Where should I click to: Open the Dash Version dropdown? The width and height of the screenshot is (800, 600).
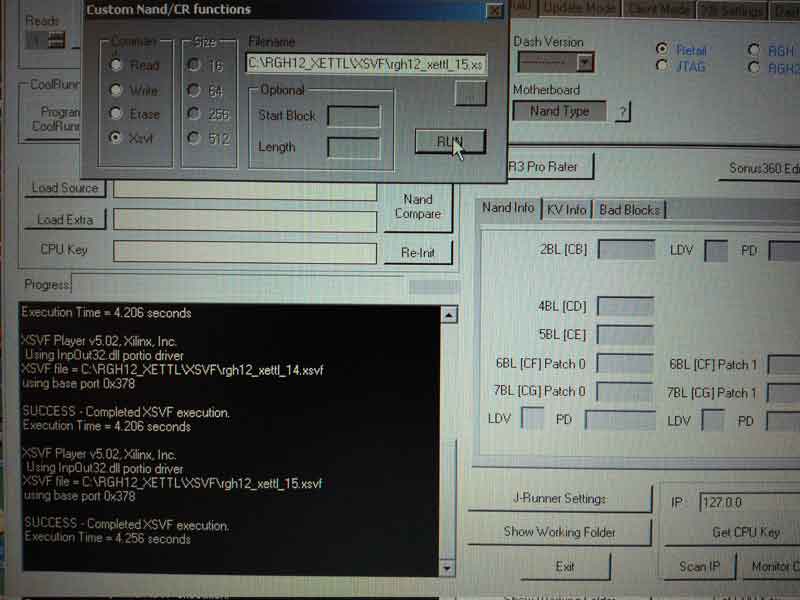coord(584,63)
